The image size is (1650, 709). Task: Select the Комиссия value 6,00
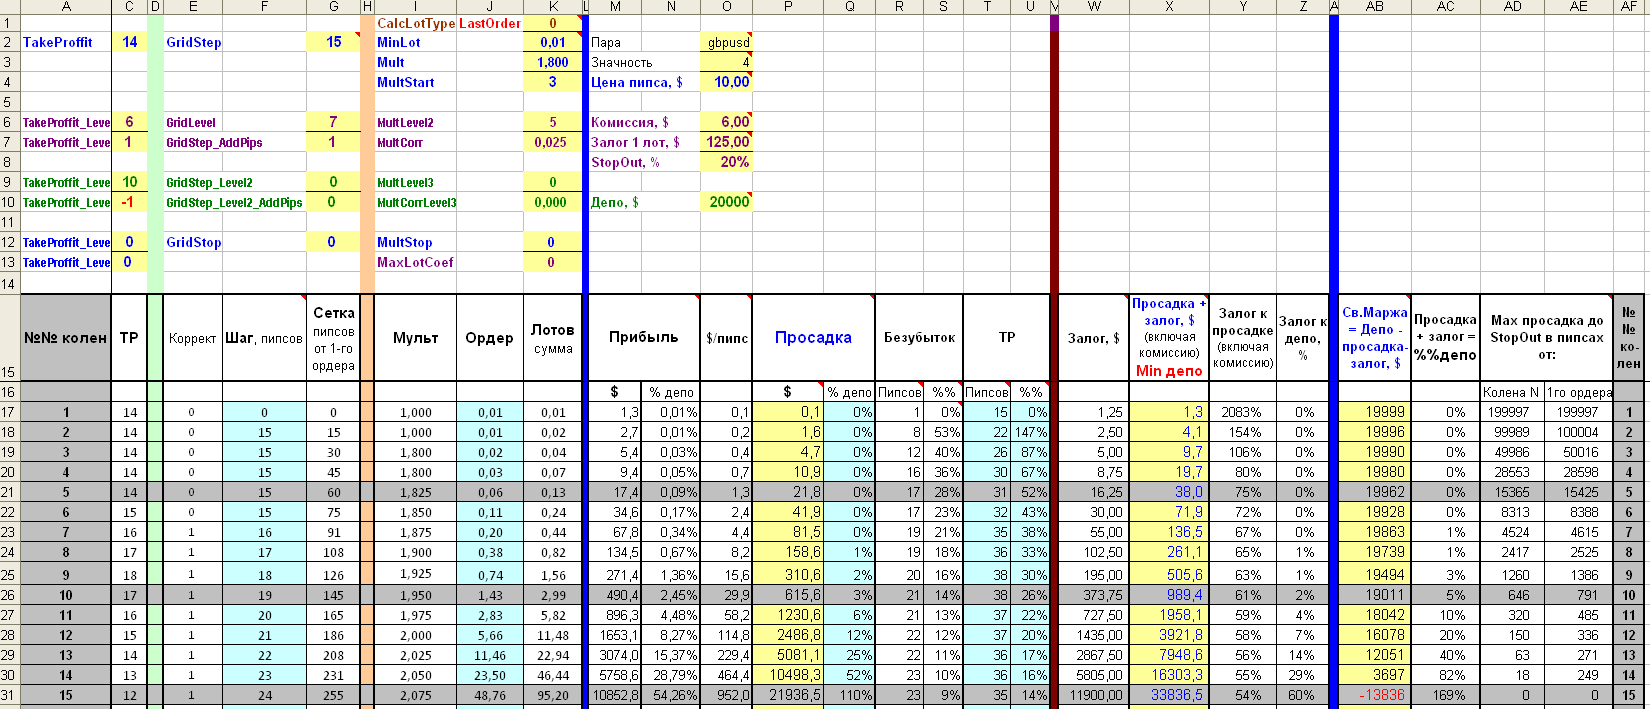click(x=726, y=122)
